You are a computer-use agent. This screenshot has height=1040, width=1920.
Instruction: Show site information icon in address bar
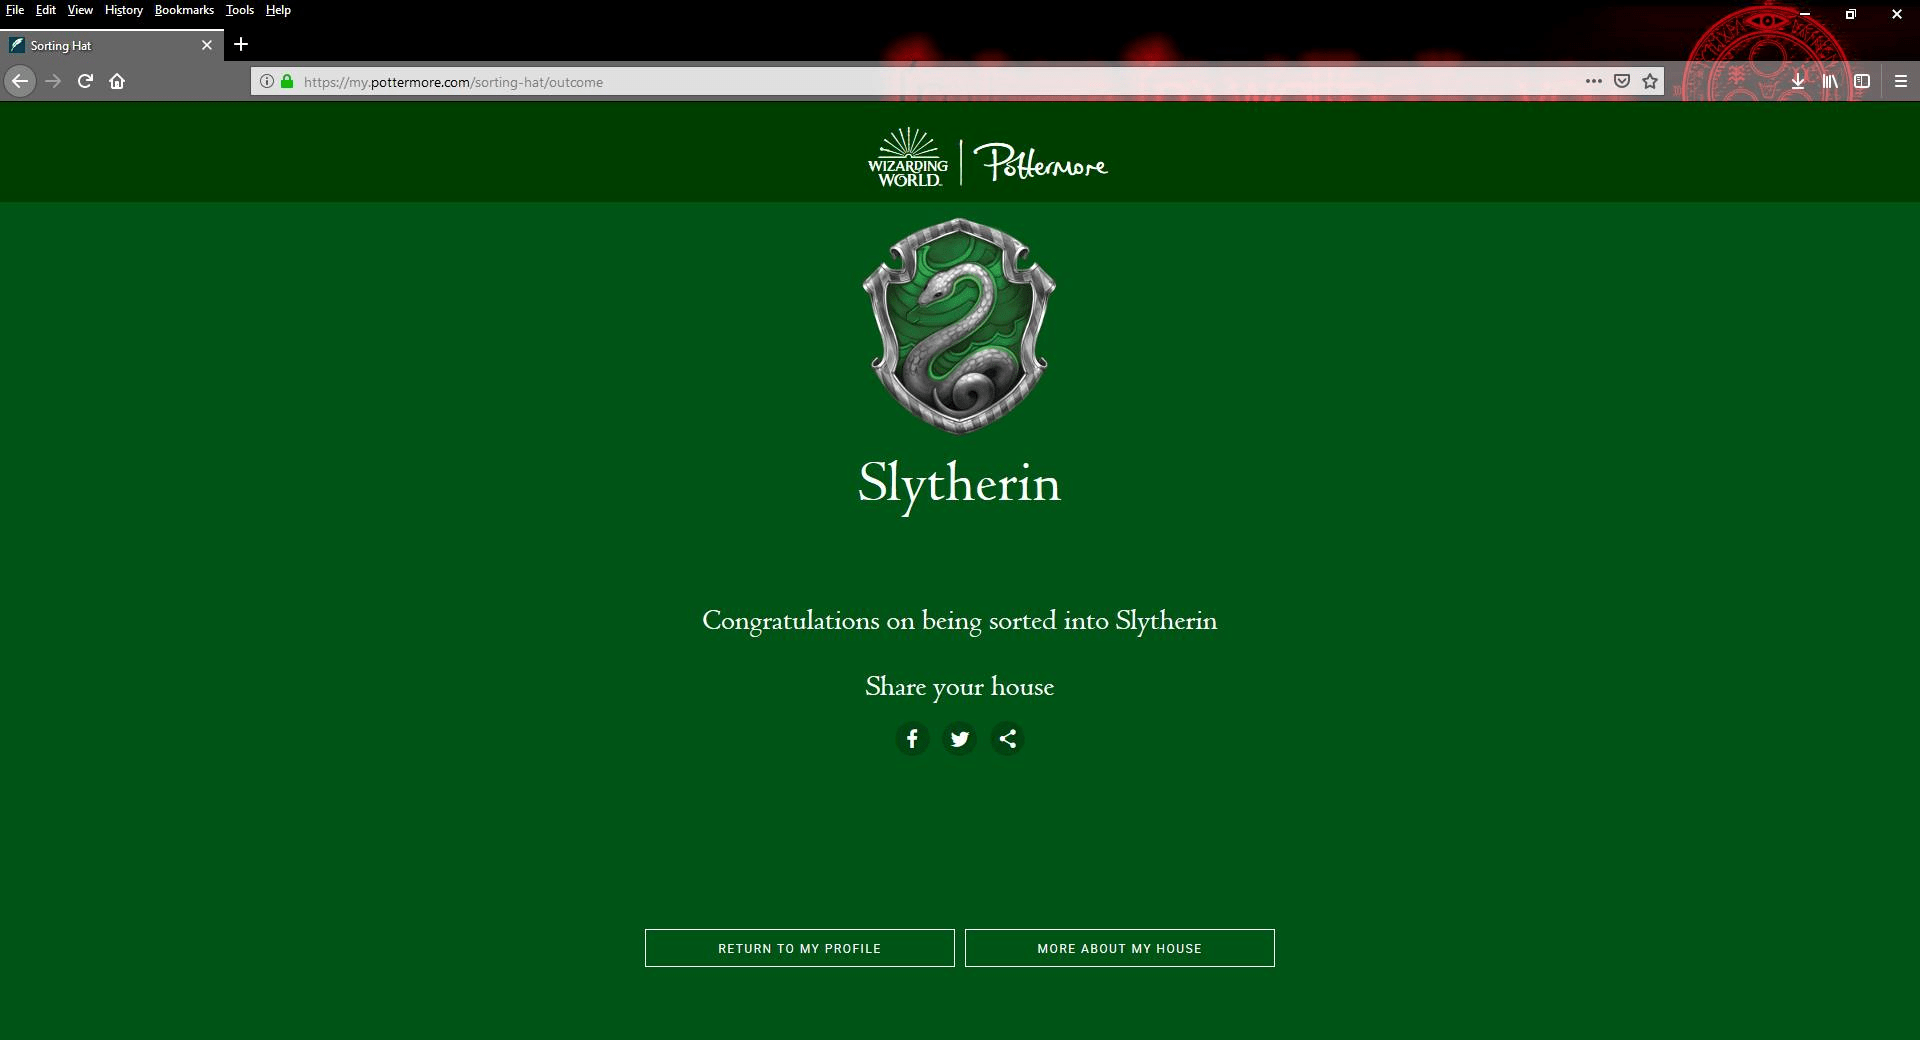coord(266,82)
